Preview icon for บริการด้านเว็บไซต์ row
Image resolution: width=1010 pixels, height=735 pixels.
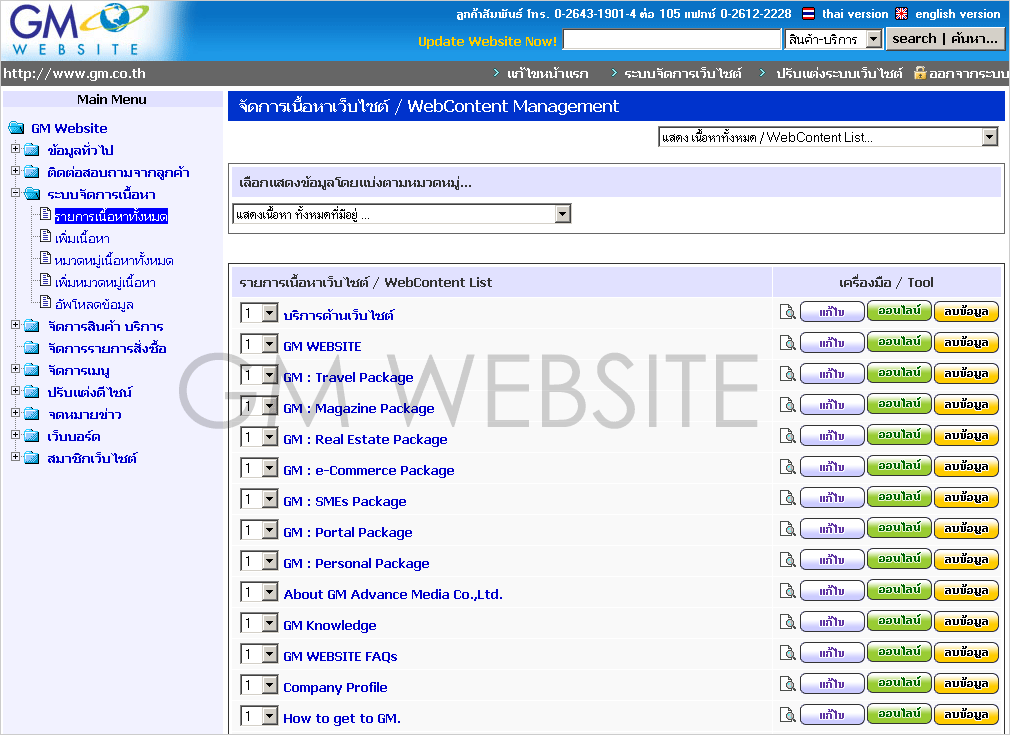pyautogui.click(x=787, y=312)
